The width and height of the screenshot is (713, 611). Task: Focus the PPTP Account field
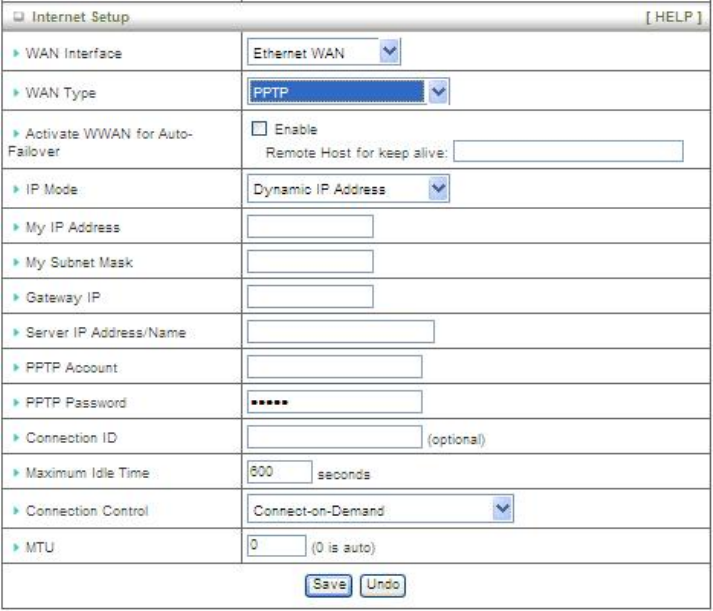334,366
